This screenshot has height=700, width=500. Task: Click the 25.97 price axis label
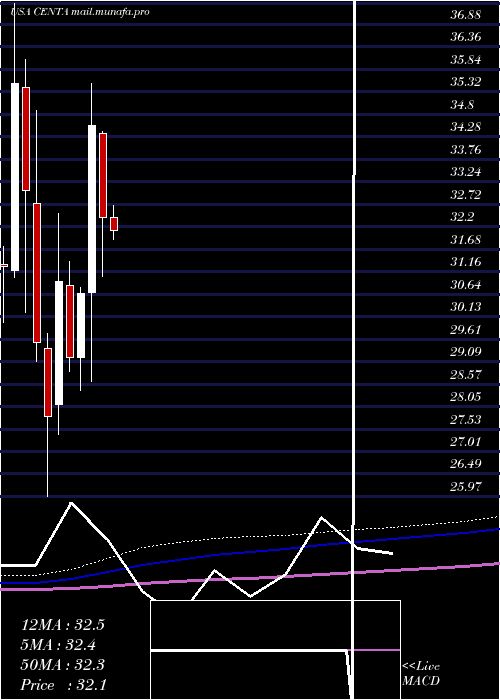466,487
